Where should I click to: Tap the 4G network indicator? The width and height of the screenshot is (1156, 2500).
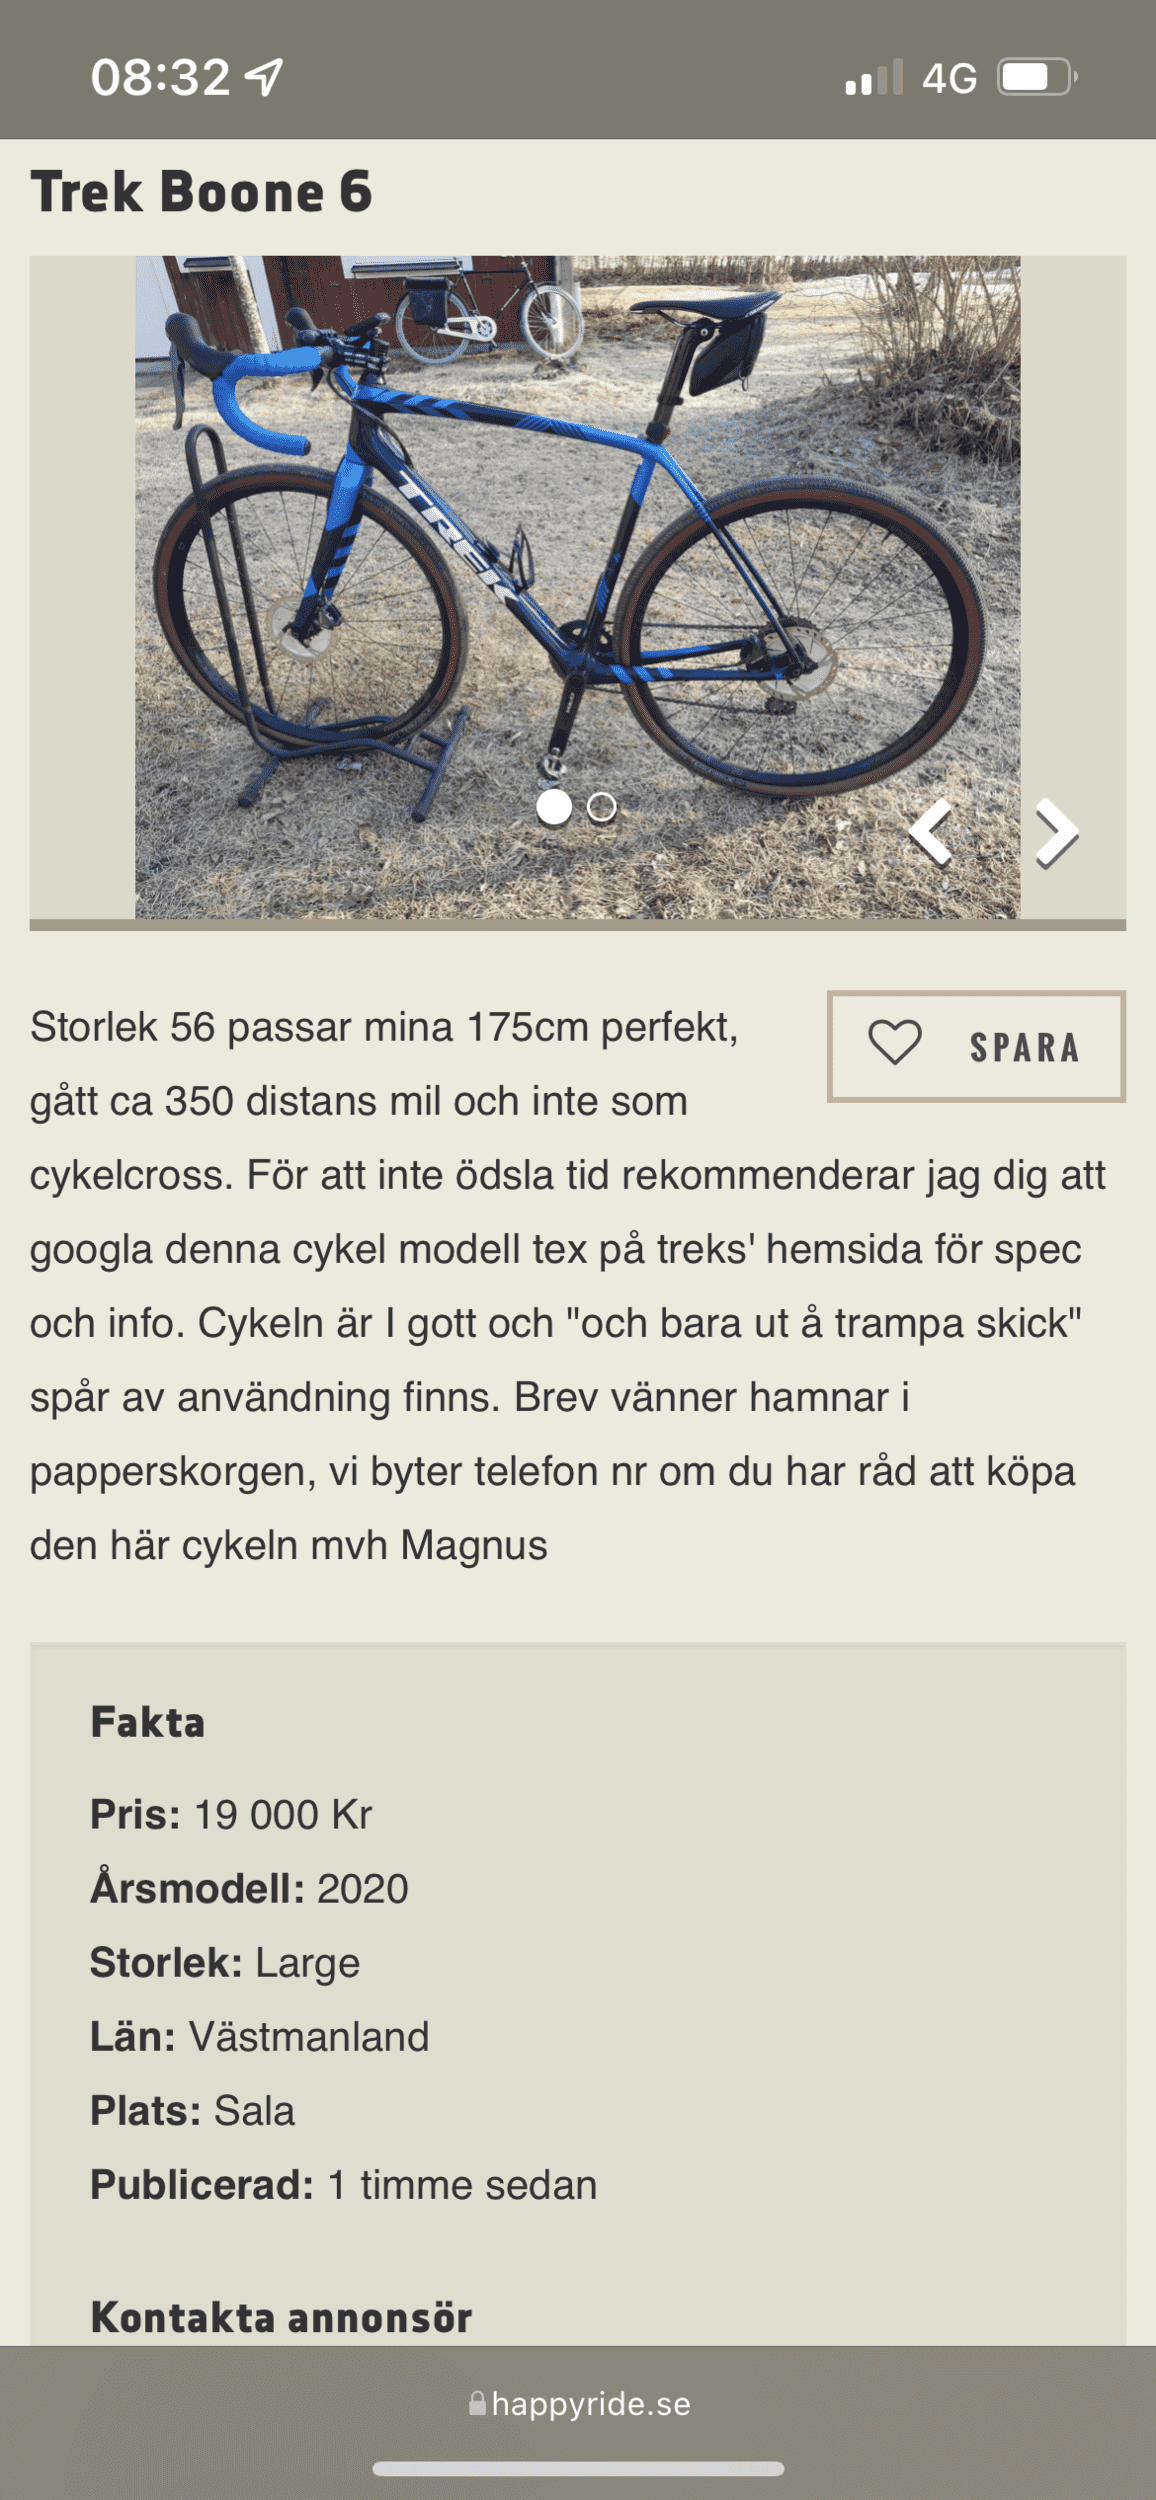tap(949, 78)
